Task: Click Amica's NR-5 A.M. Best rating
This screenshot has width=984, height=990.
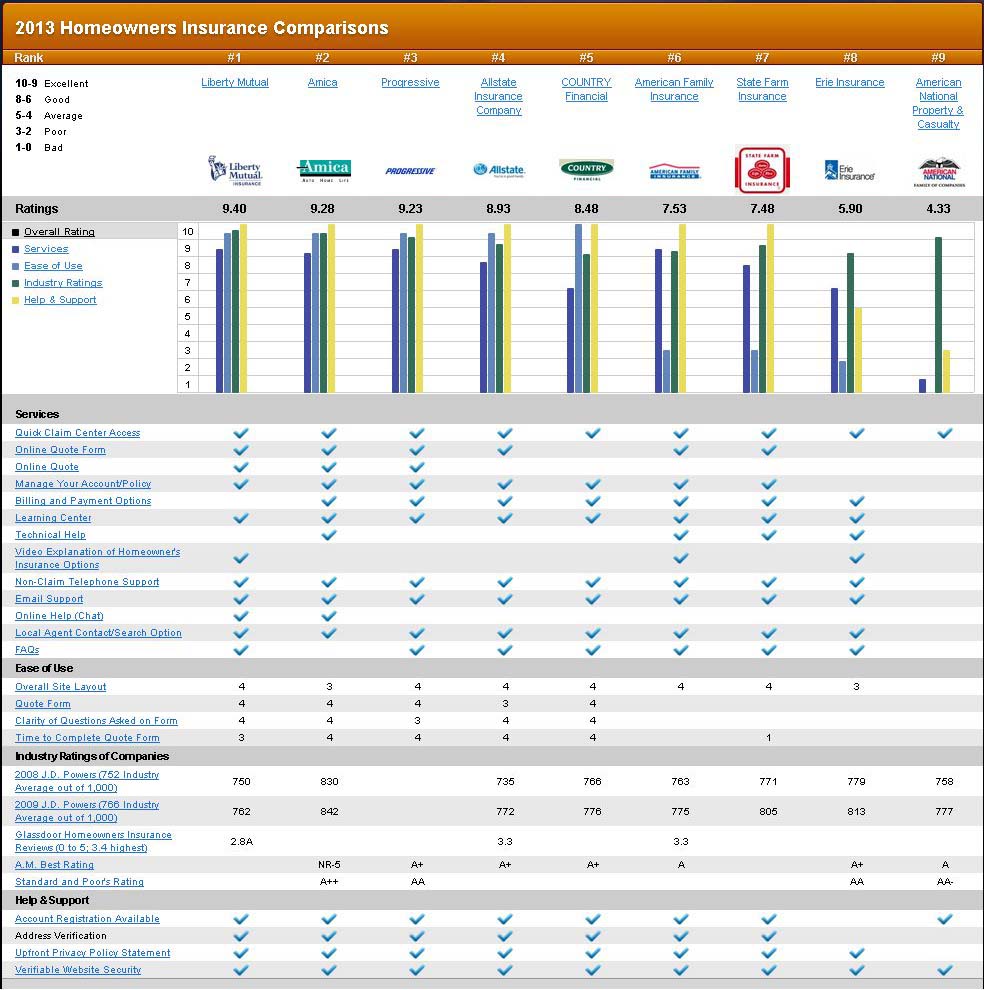Action: coord(329,865)
